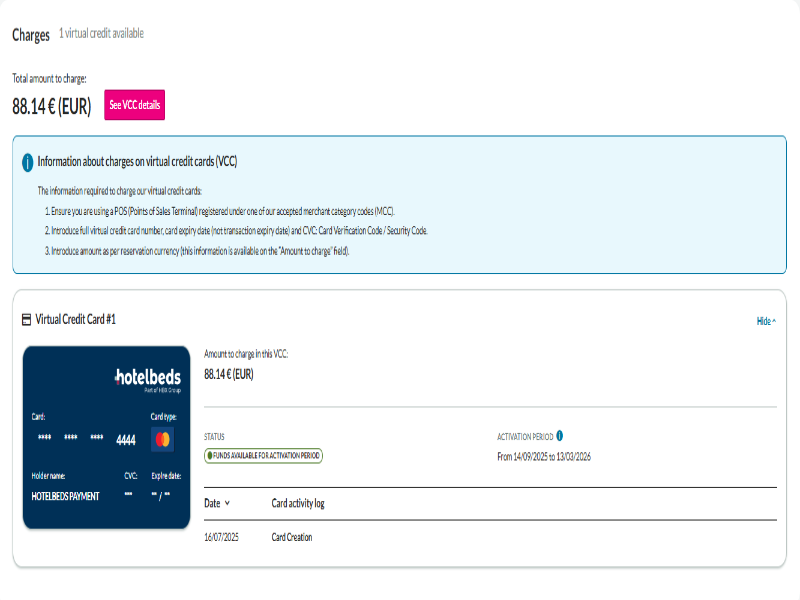
Task: Click the hotelbeds logo on the card
Action: [148, 380]
